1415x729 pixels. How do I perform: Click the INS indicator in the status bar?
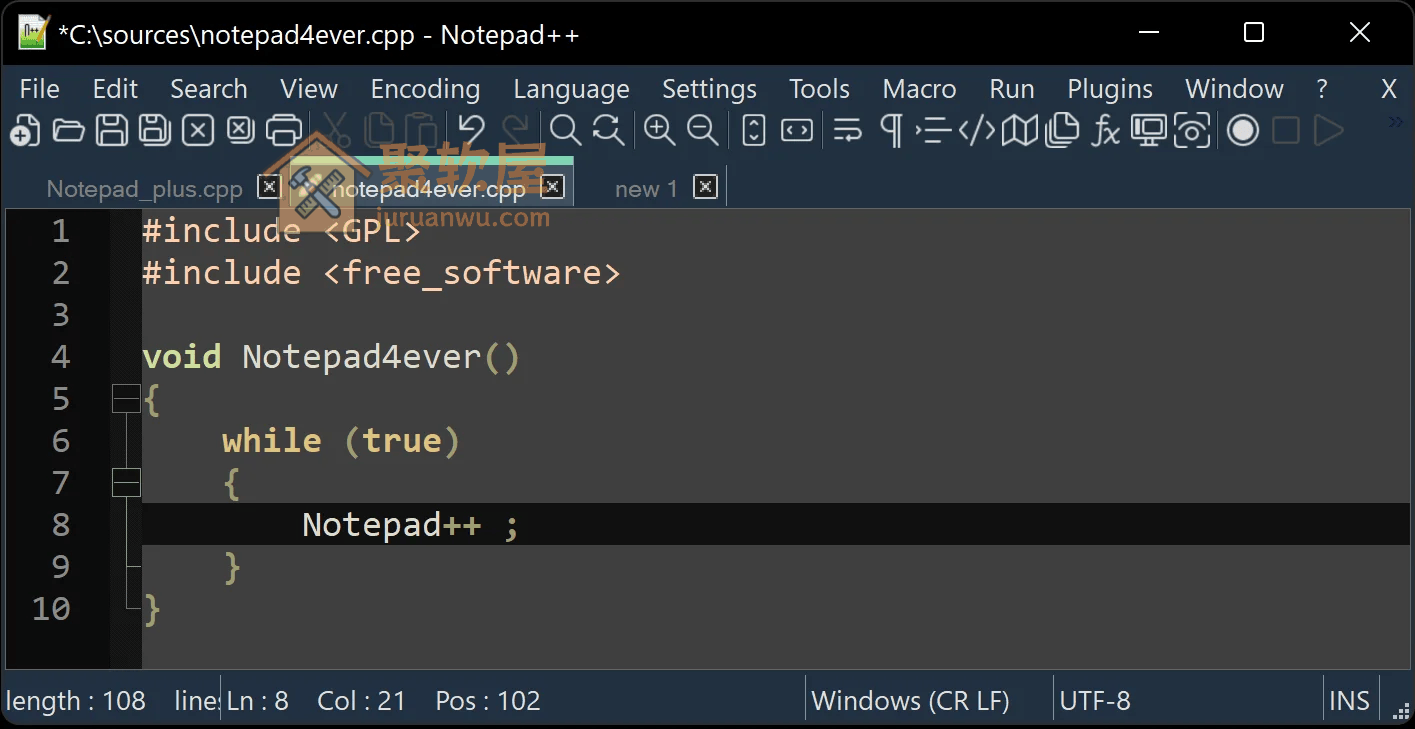(1350, 700)
